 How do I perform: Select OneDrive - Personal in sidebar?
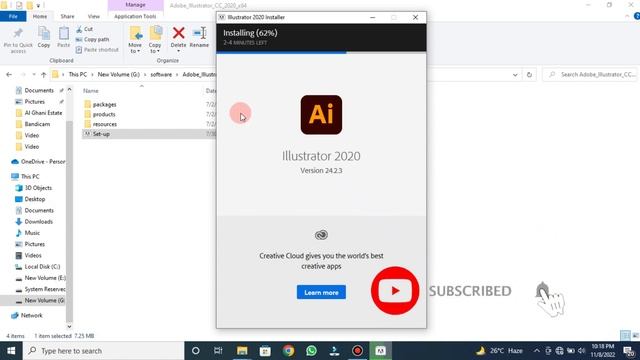pyautogui.click(x=42, y=162)
